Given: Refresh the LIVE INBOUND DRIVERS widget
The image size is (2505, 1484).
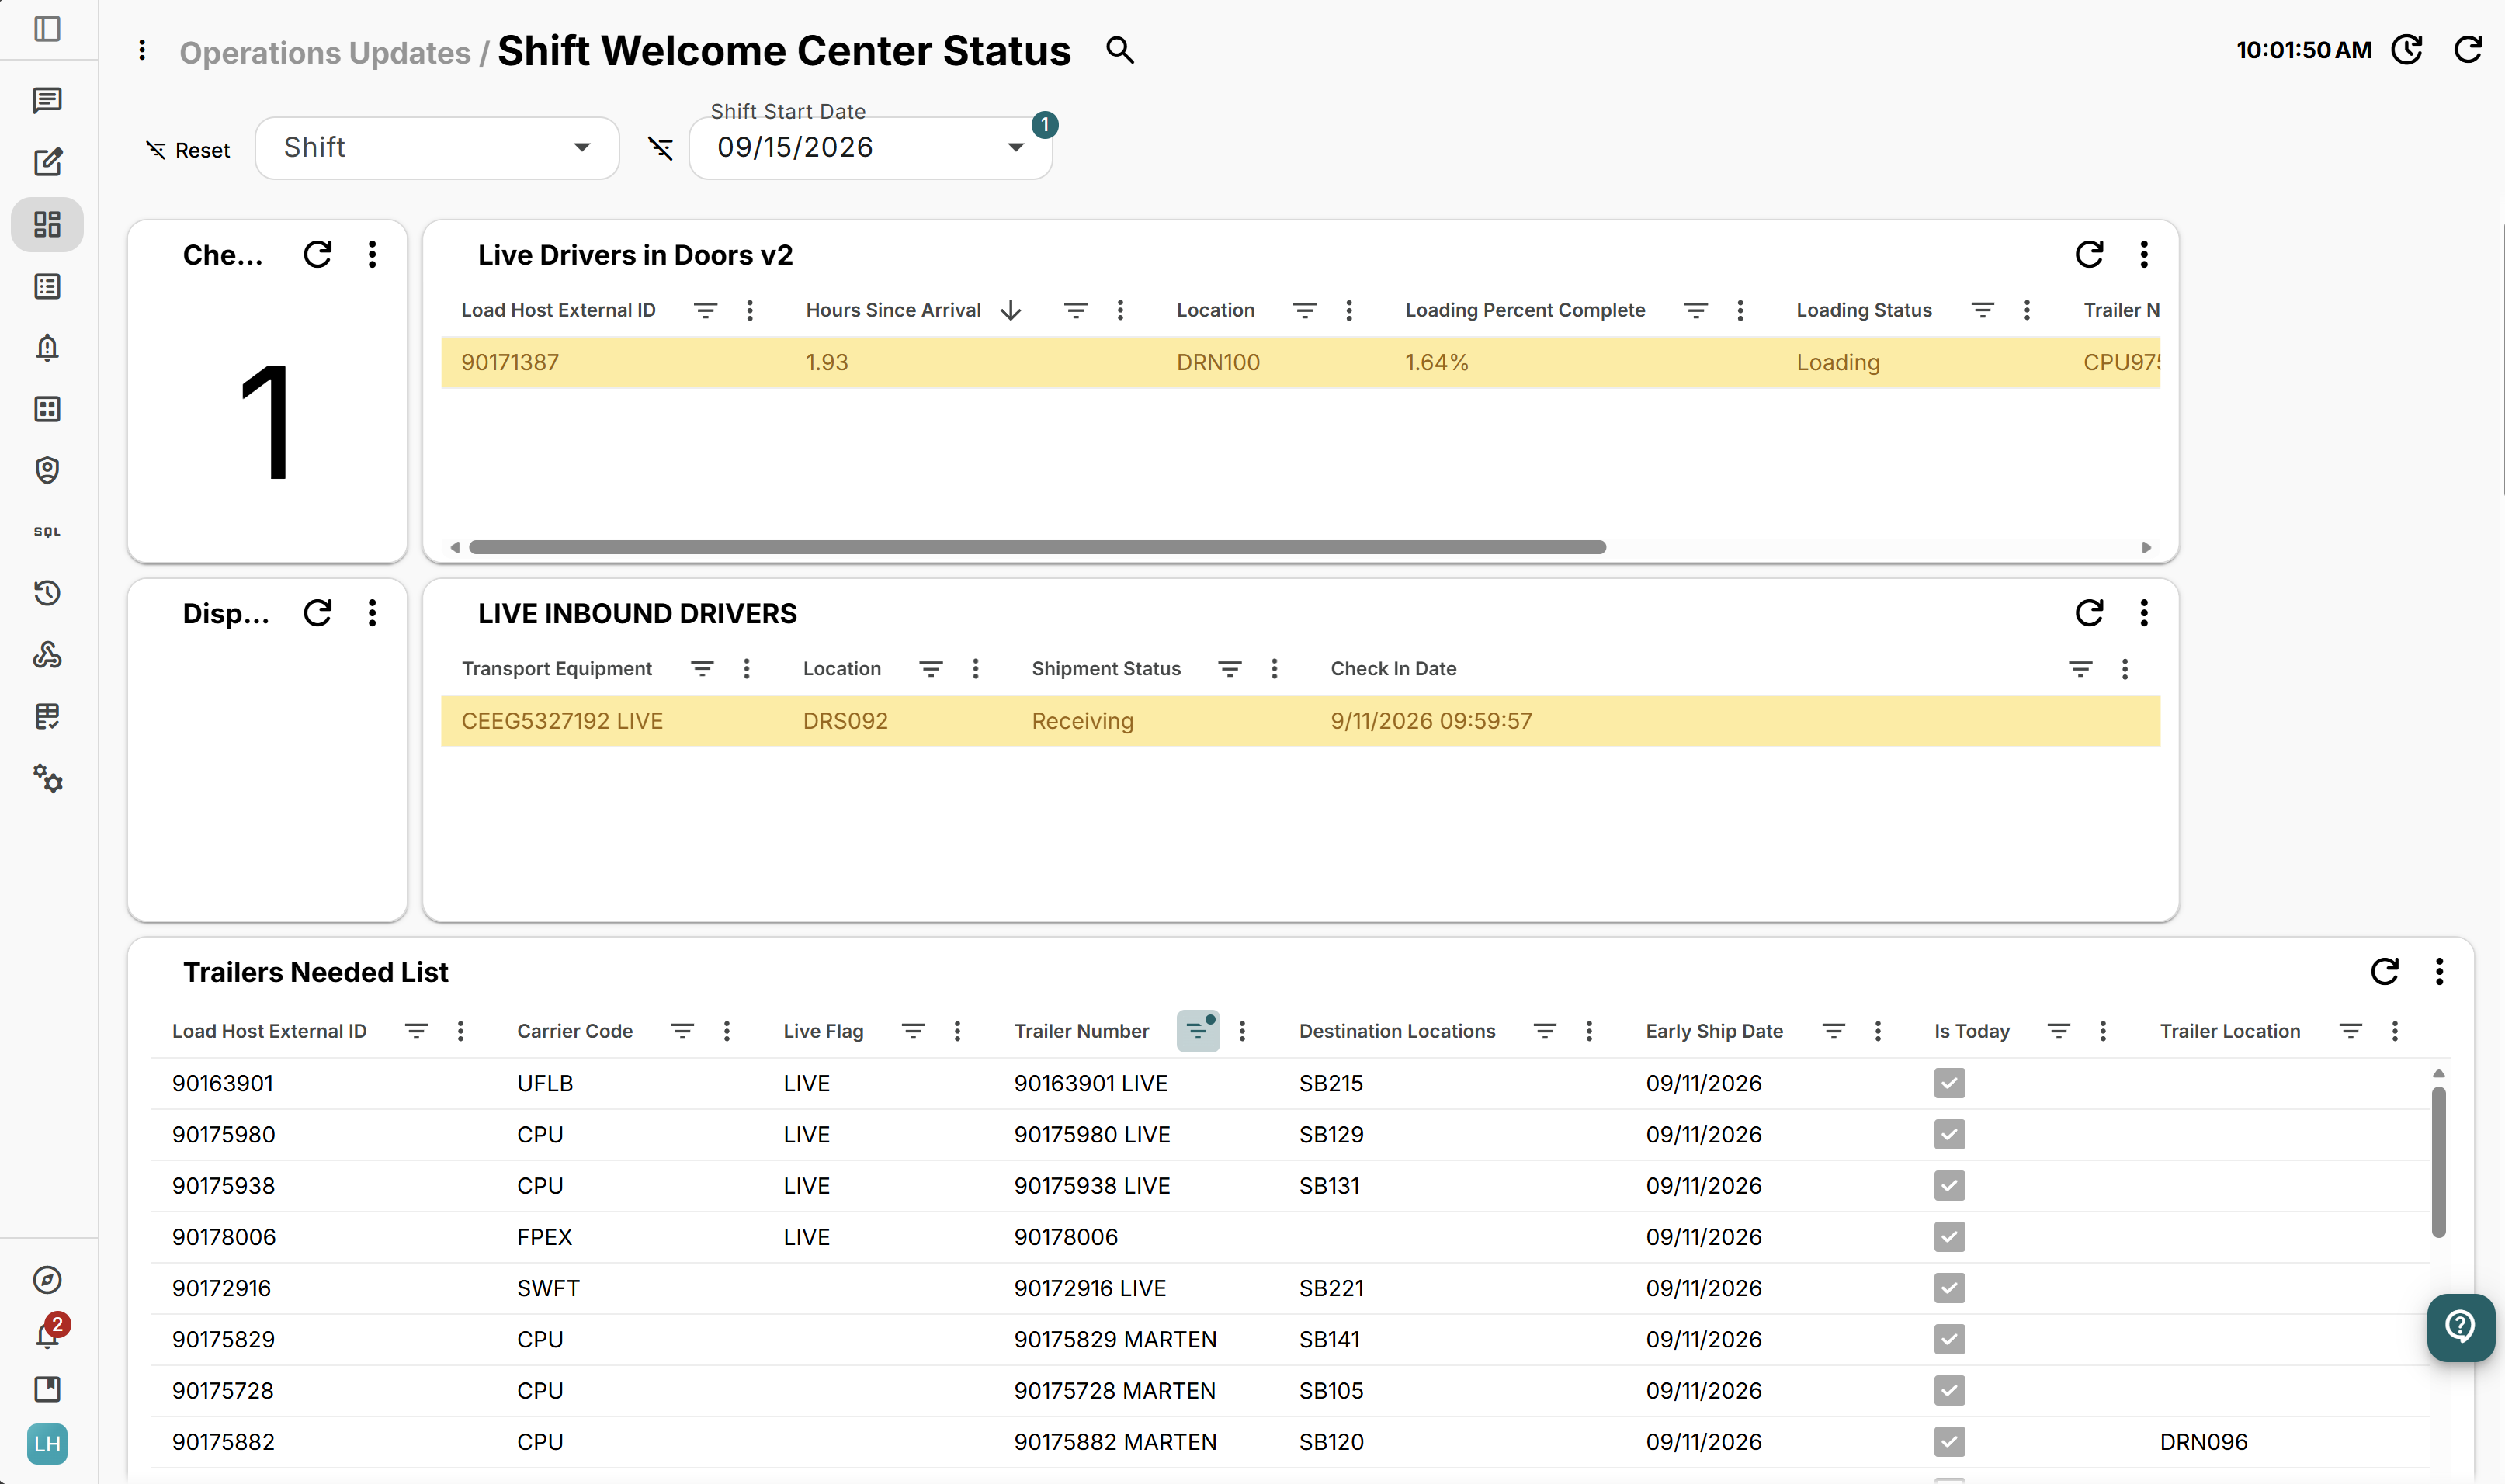Looking at the screenshot, I should tap(2090, 613).
